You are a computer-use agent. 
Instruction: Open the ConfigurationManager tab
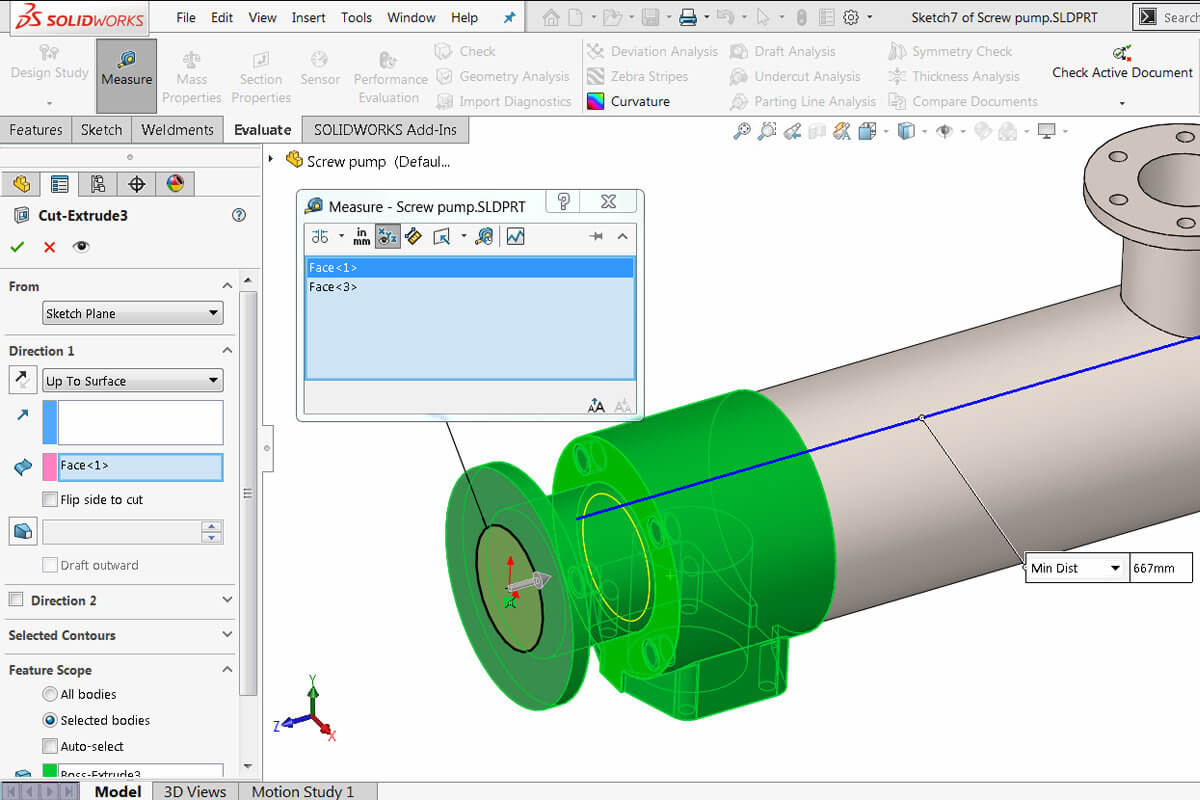click(98, 184)
